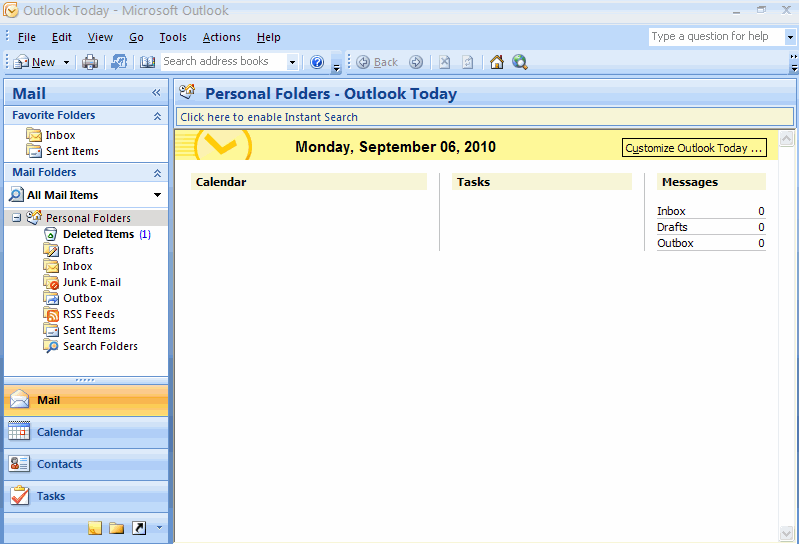Click the Type a question for help box
This screenshot has width=800, height=550.
click(717, 37)
